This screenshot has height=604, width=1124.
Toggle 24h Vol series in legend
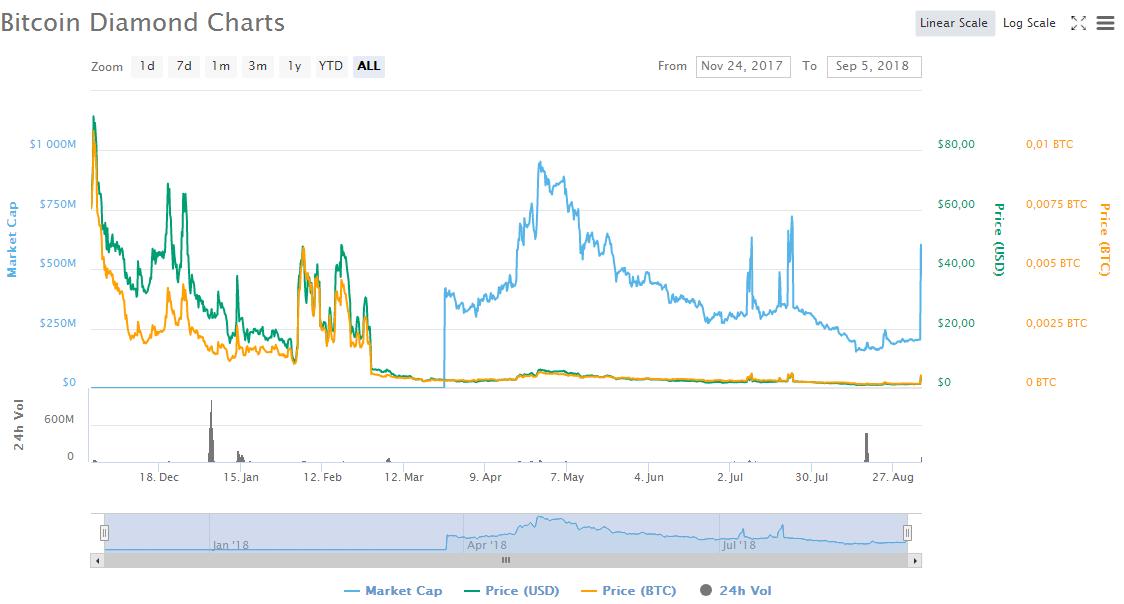(x=736, y=590)
